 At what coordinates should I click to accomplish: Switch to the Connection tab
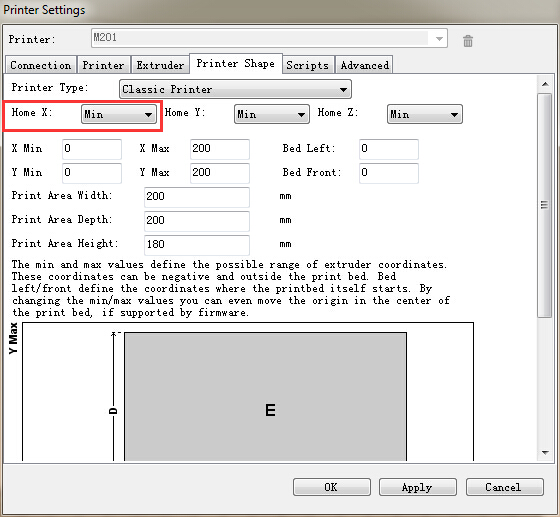point(41,65)
